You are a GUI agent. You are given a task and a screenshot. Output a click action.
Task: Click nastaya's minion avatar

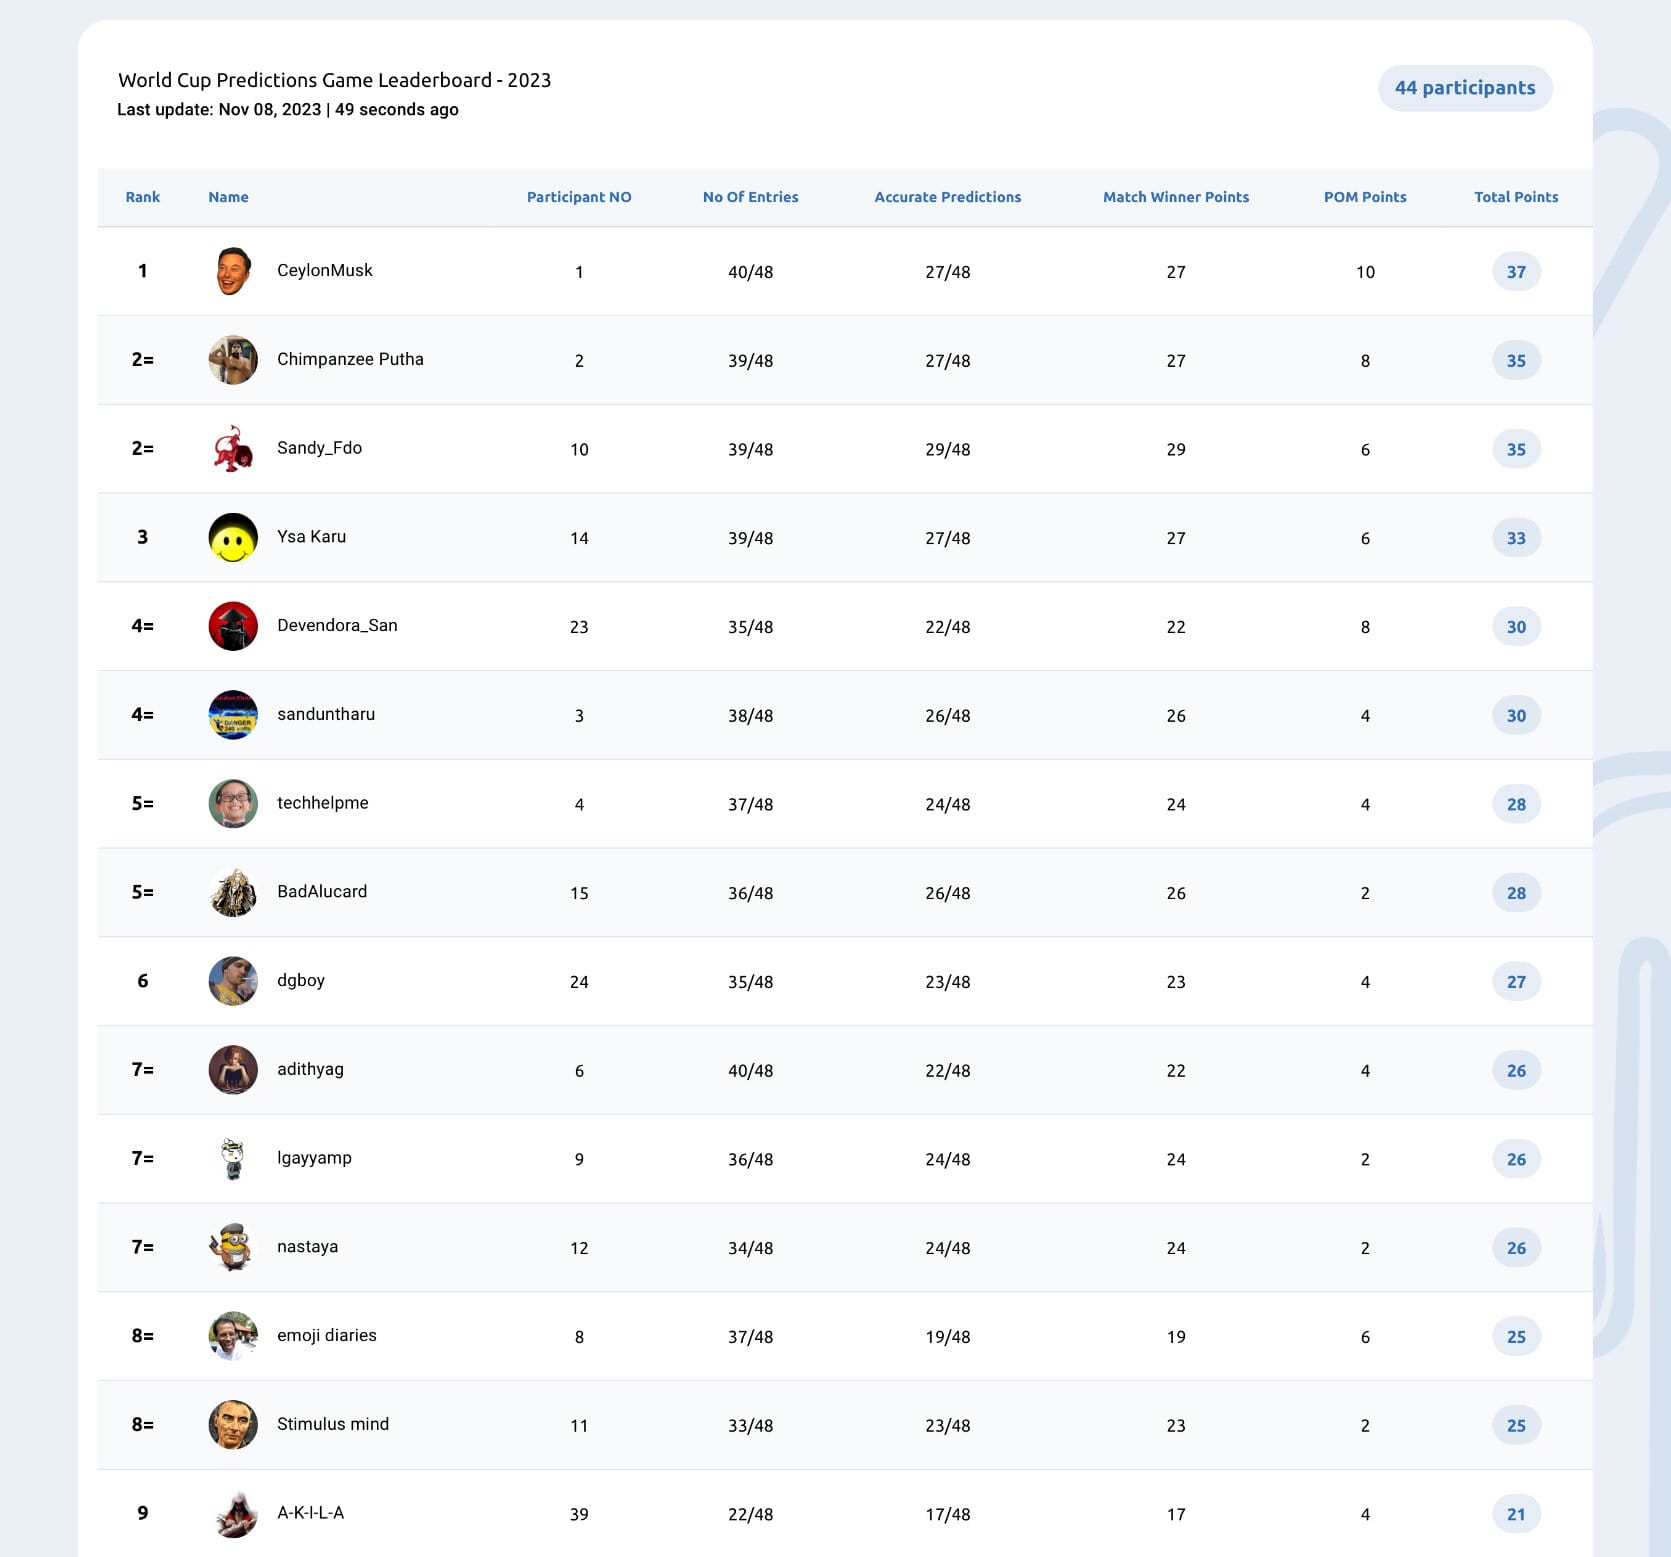click(233, 1247)
